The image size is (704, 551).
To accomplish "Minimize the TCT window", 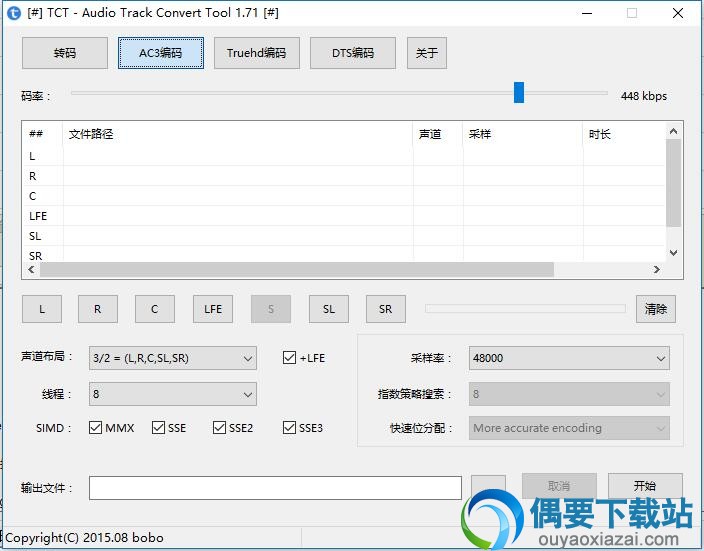I will pos(587,13).
